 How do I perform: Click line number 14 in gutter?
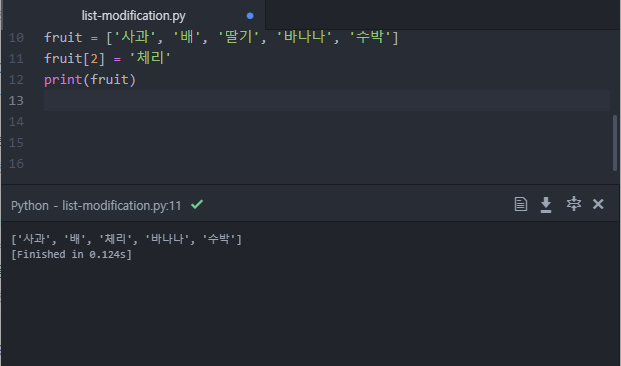pyautogui.click(x=16, y=122)
